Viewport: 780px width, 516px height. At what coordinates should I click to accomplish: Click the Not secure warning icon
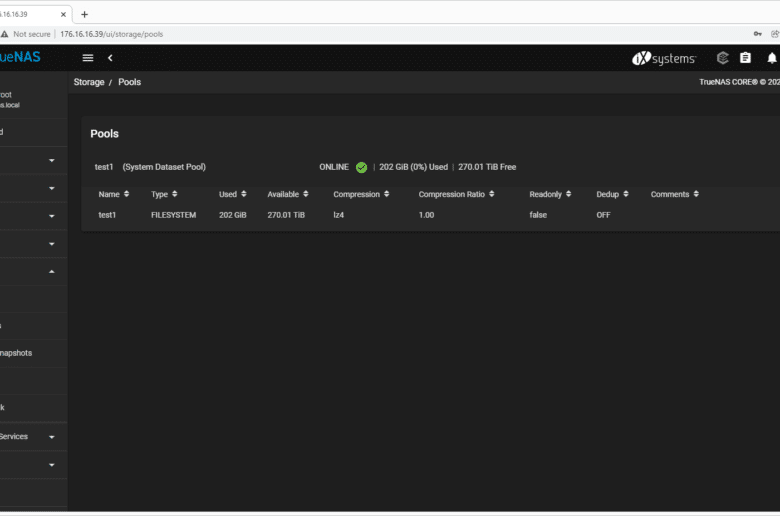pyautogui.click(x=5, y=34)
